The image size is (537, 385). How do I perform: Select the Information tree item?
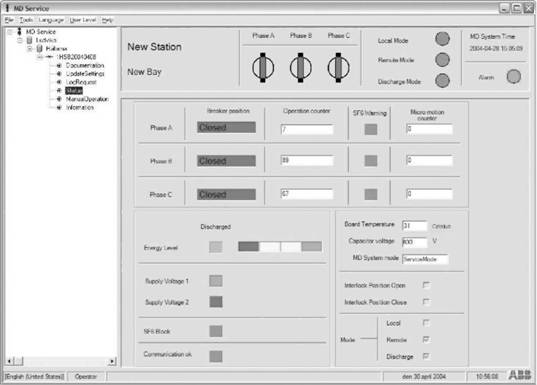tap(79, 107)
